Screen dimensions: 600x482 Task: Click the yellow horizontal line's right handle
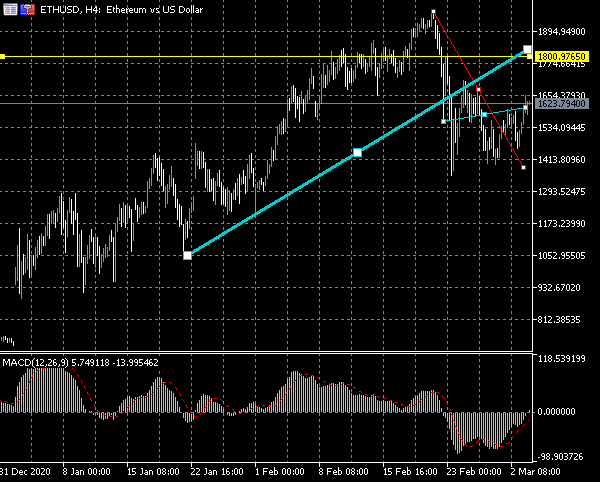coord(530,57)
